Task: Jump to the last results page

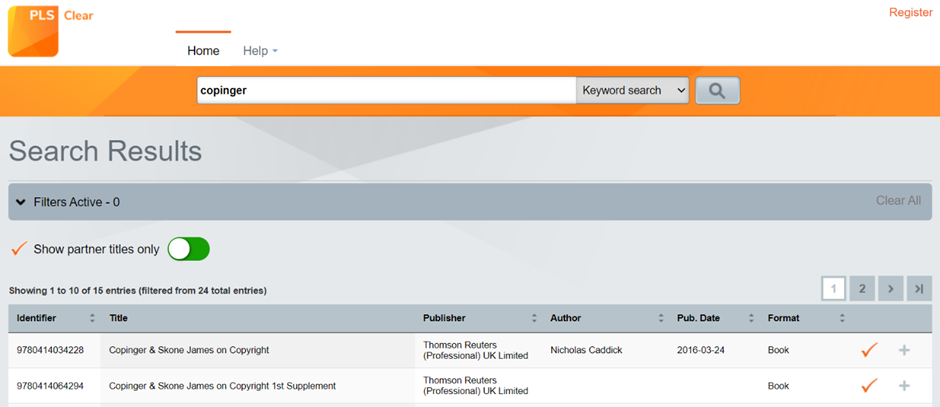Action: pos(919,288)
